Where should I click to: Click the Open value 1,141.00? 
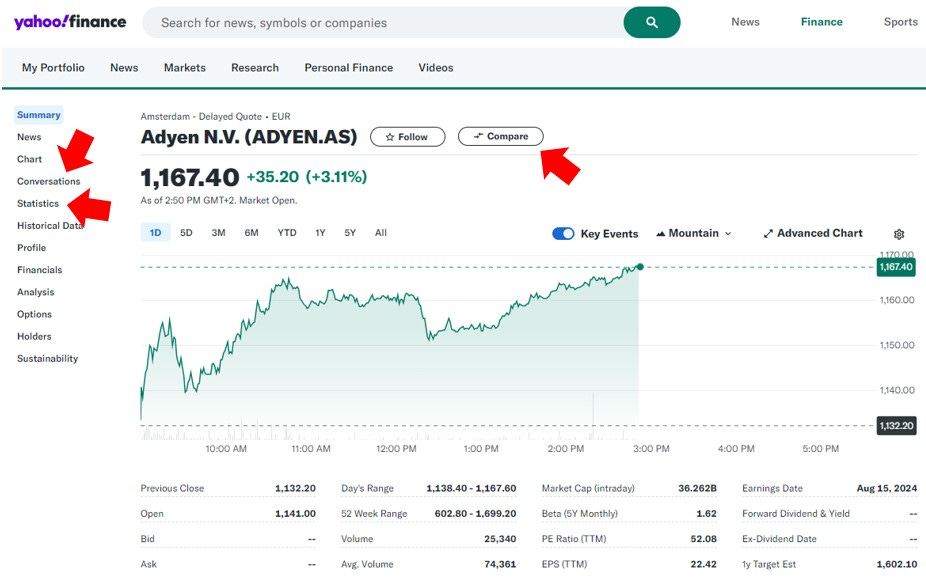pos(295,514)
